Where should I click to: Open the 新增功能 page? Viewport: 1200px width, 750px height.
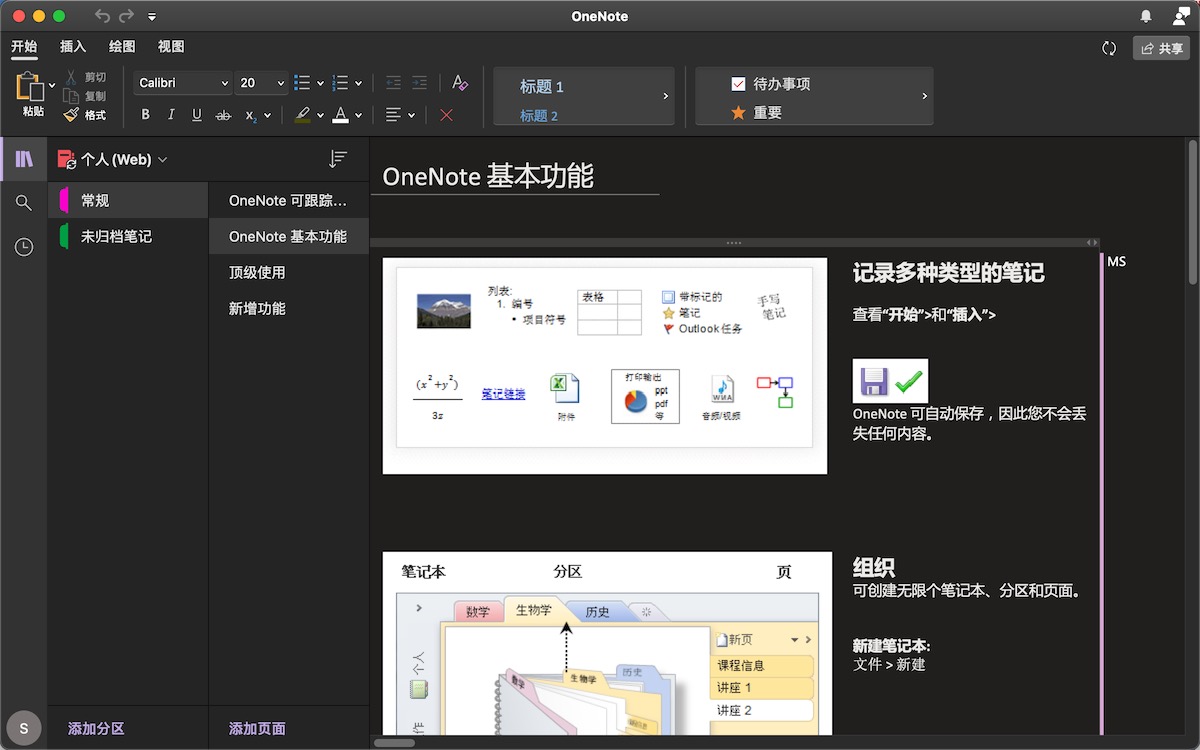(x=288, y=308)
